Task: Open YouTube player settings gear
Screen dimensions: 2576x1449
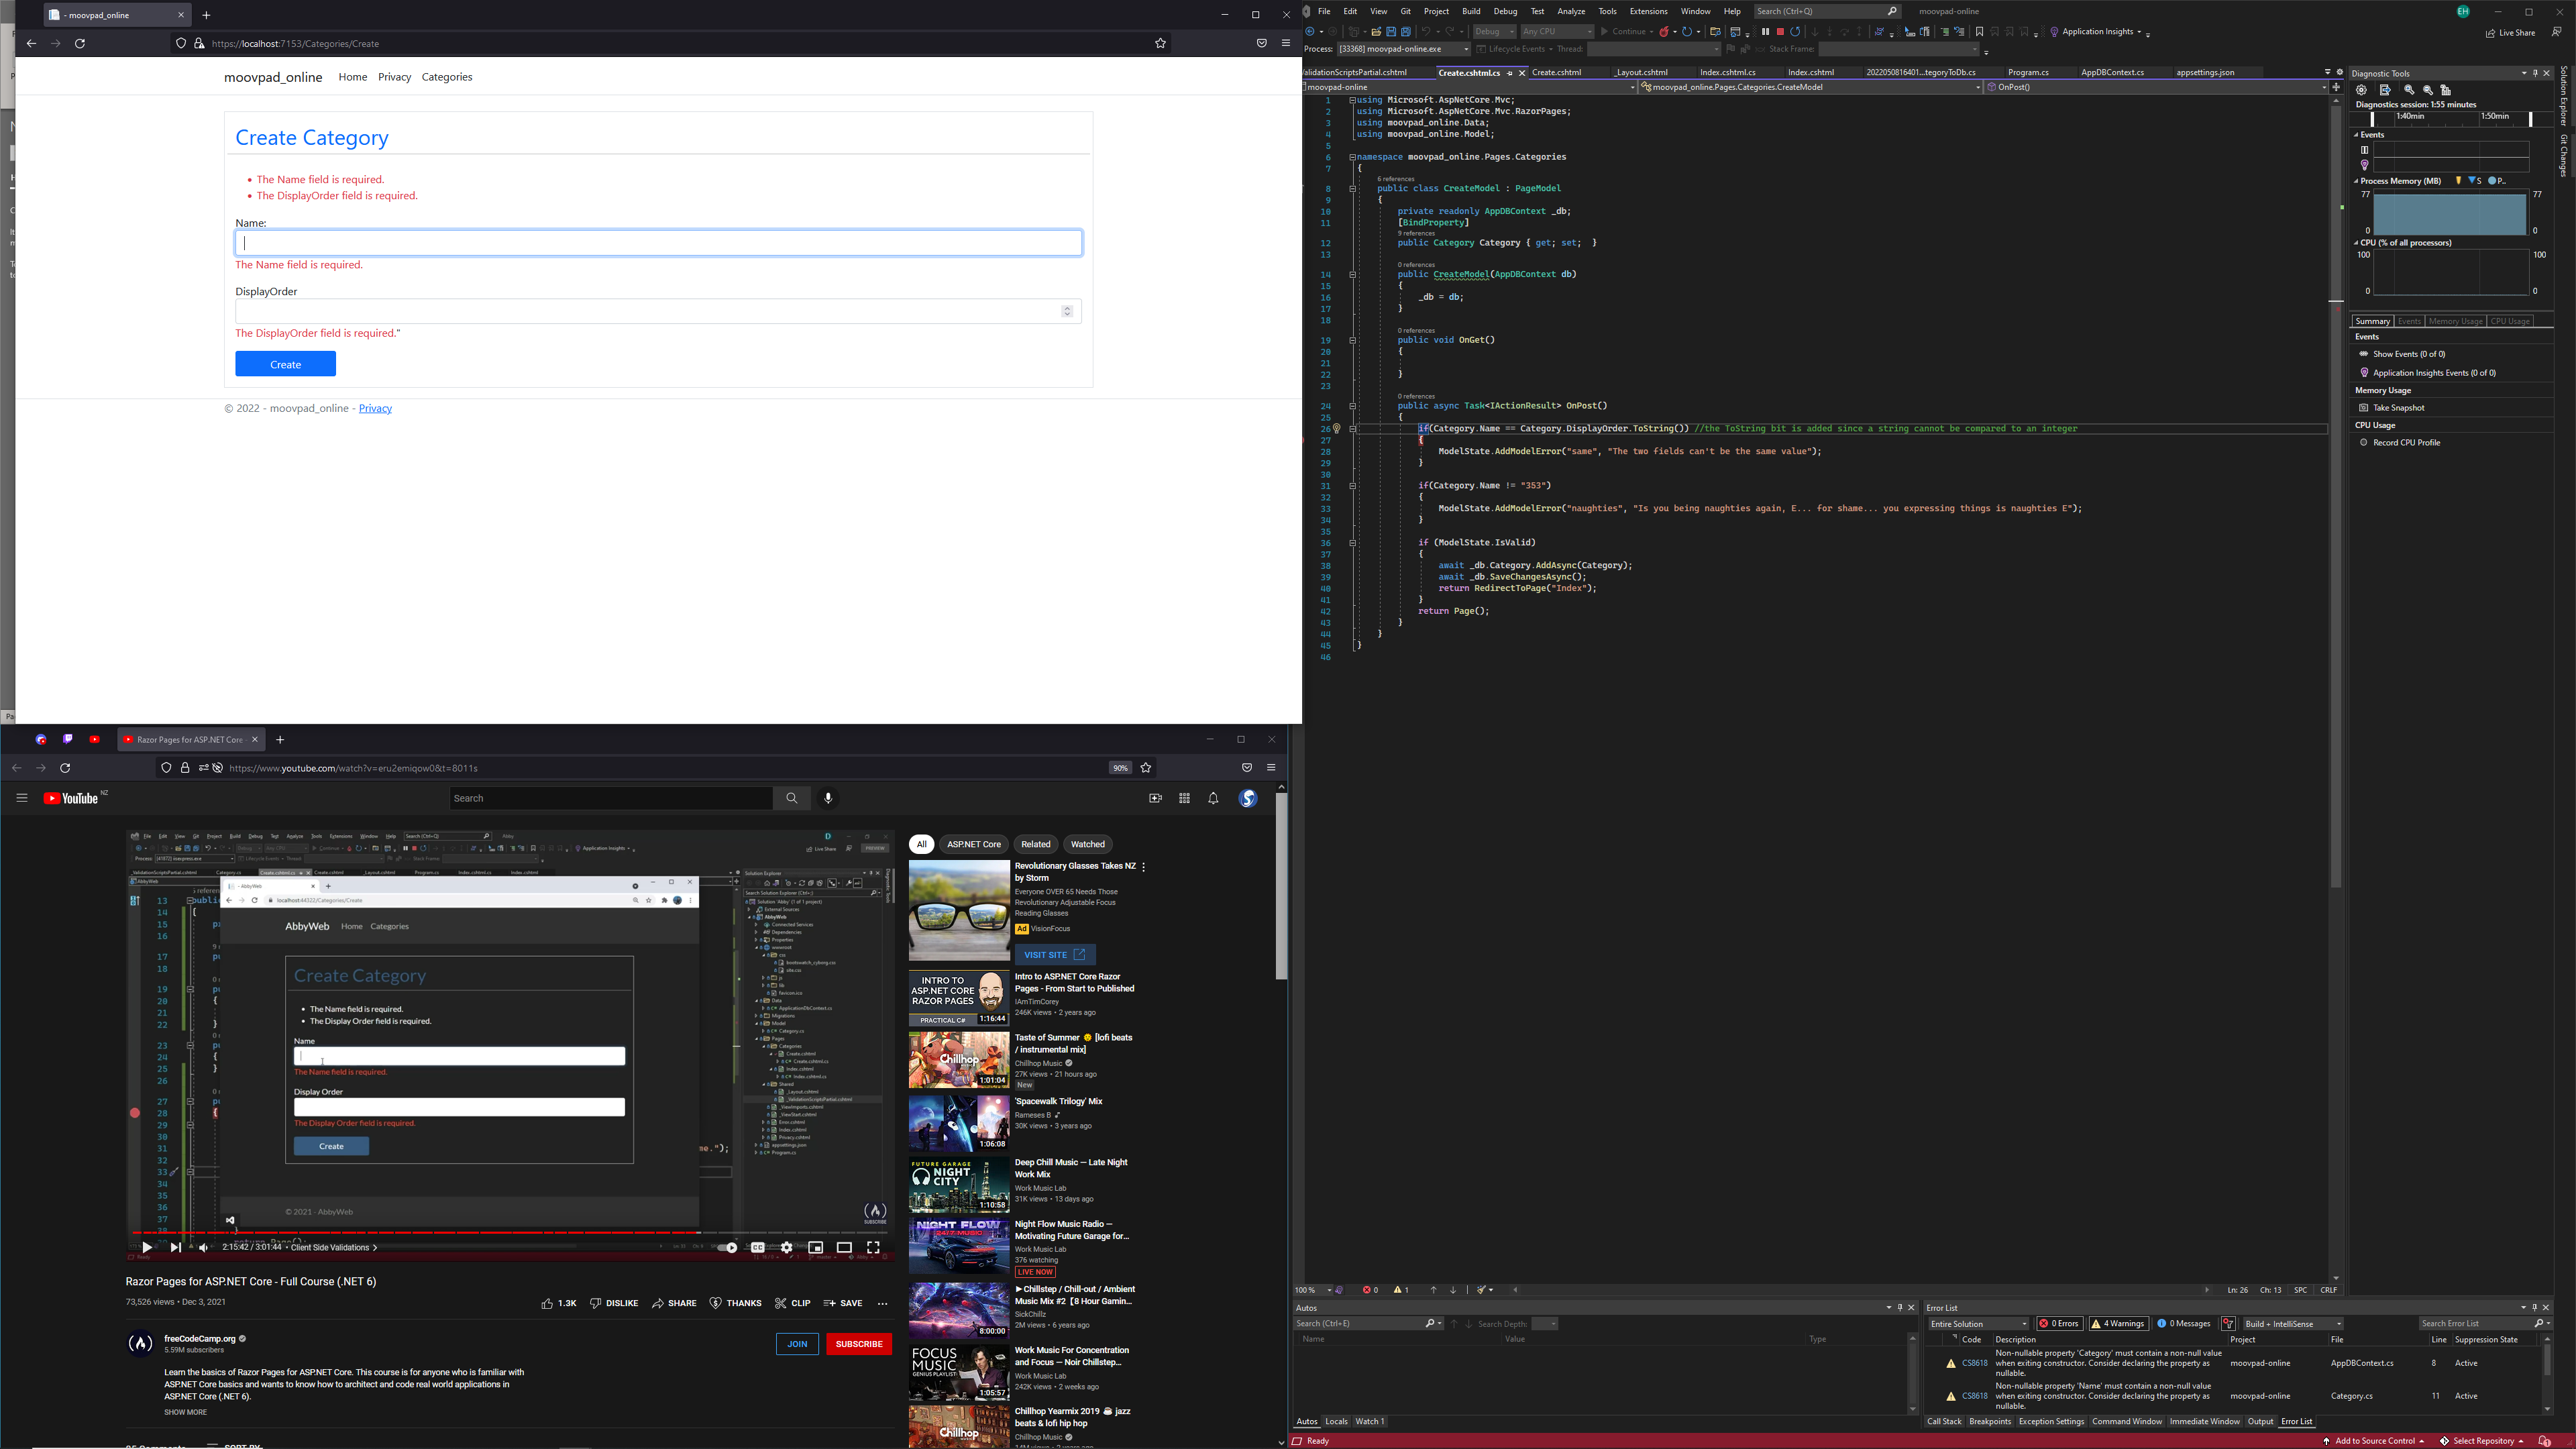Action: [787, 1248]
